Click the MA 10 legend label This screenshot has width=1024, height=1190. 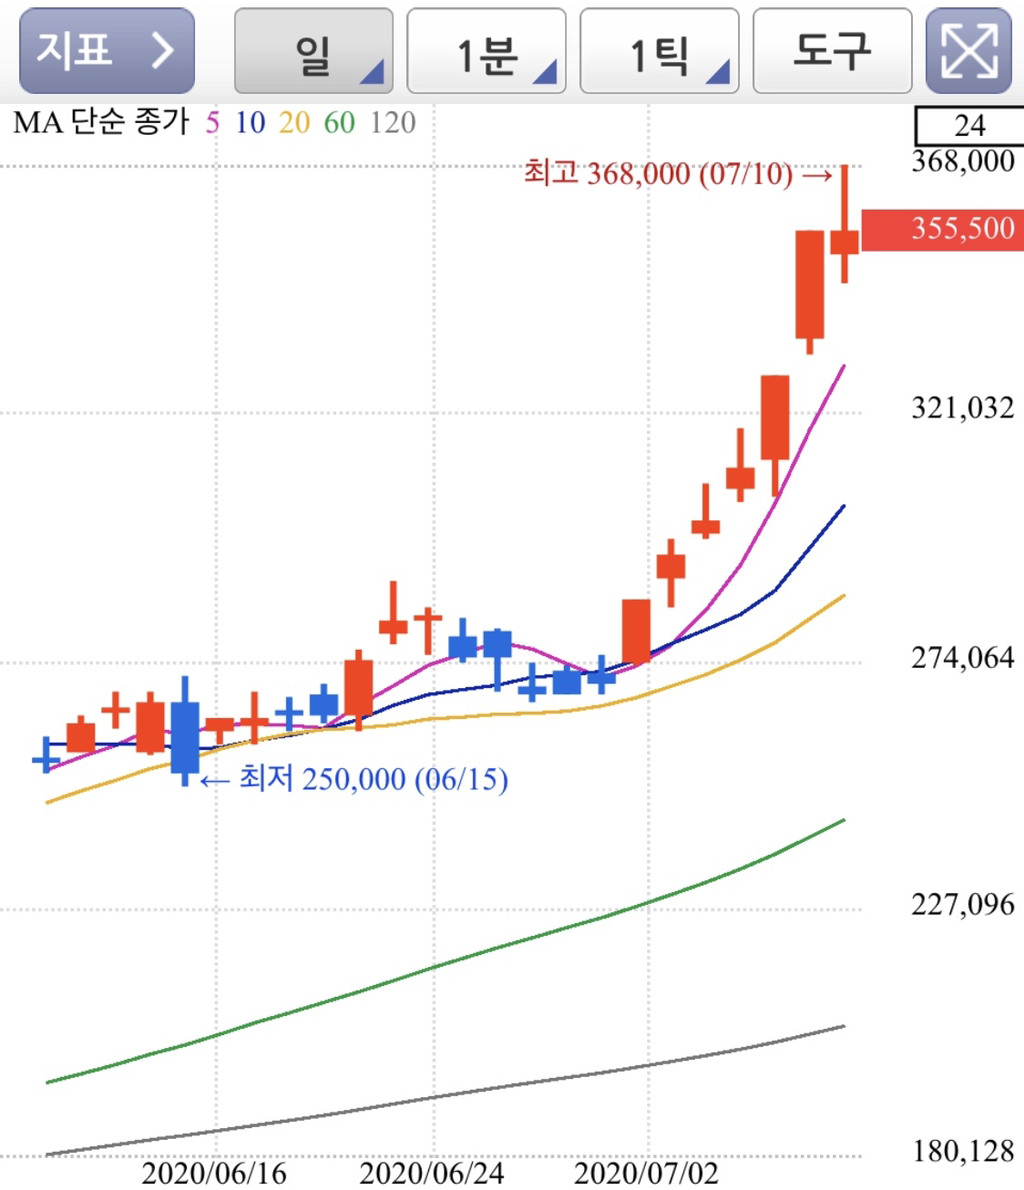pyautogui.click(x=250, y=122)
